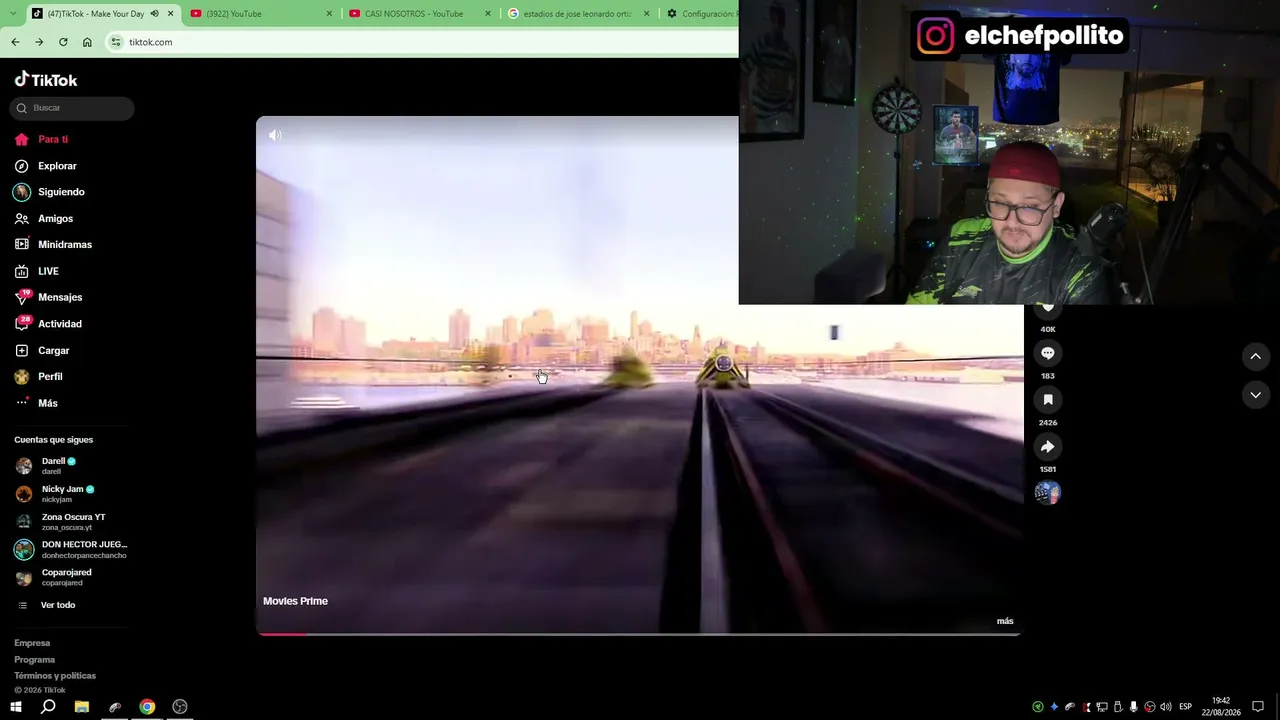Open Mensajes inbox
1280x720 pixels.
49,297
